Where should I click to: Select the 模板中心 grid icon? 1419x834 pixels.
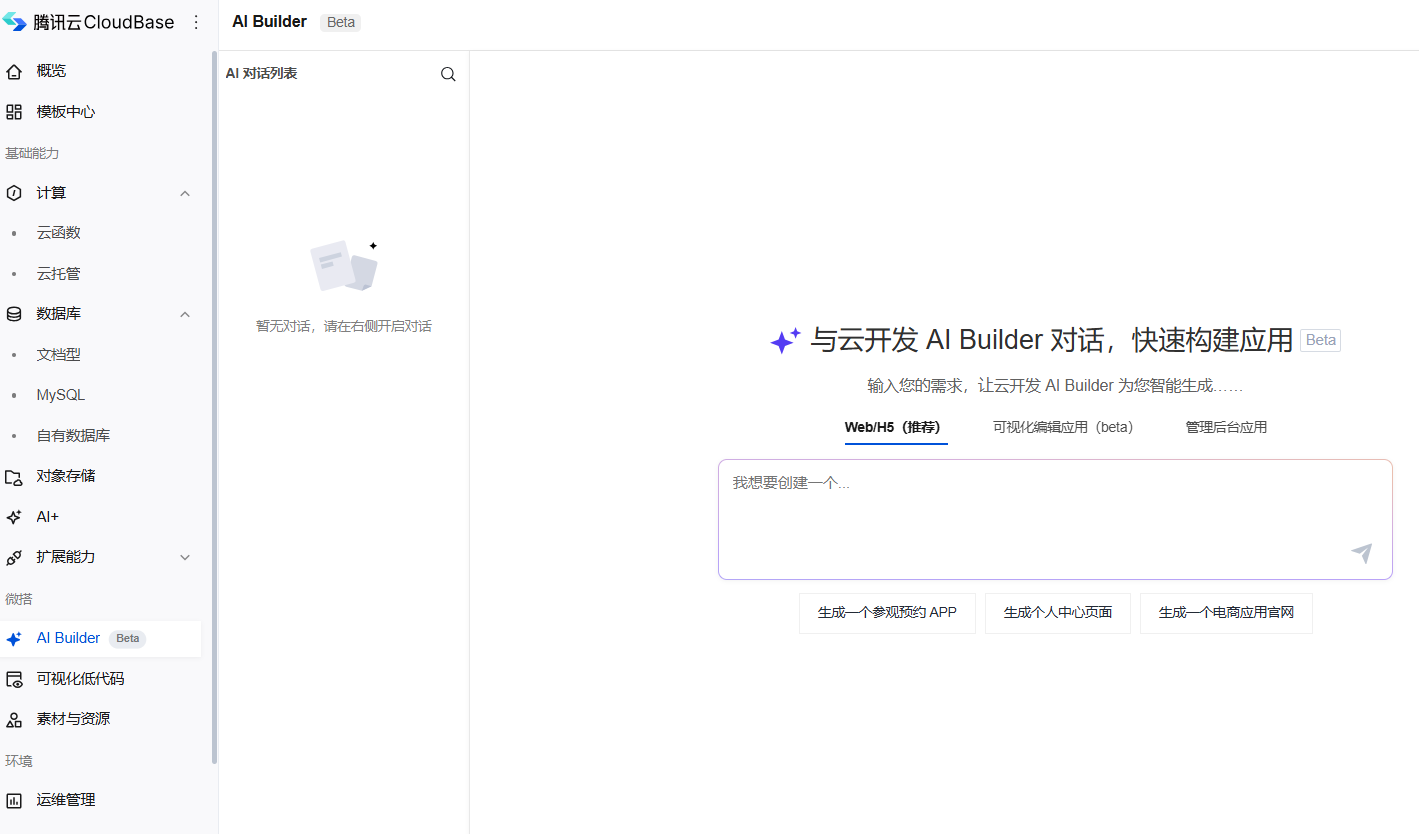click(x=14, y=111)
